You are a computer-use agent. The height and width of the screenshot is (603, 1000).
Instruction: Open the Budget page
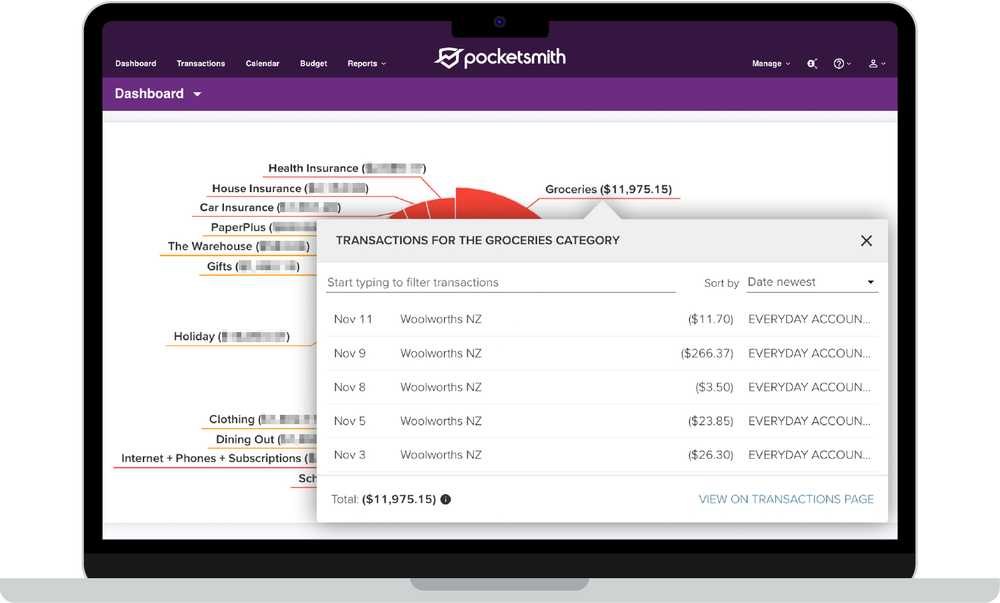(x=314, y=64)
